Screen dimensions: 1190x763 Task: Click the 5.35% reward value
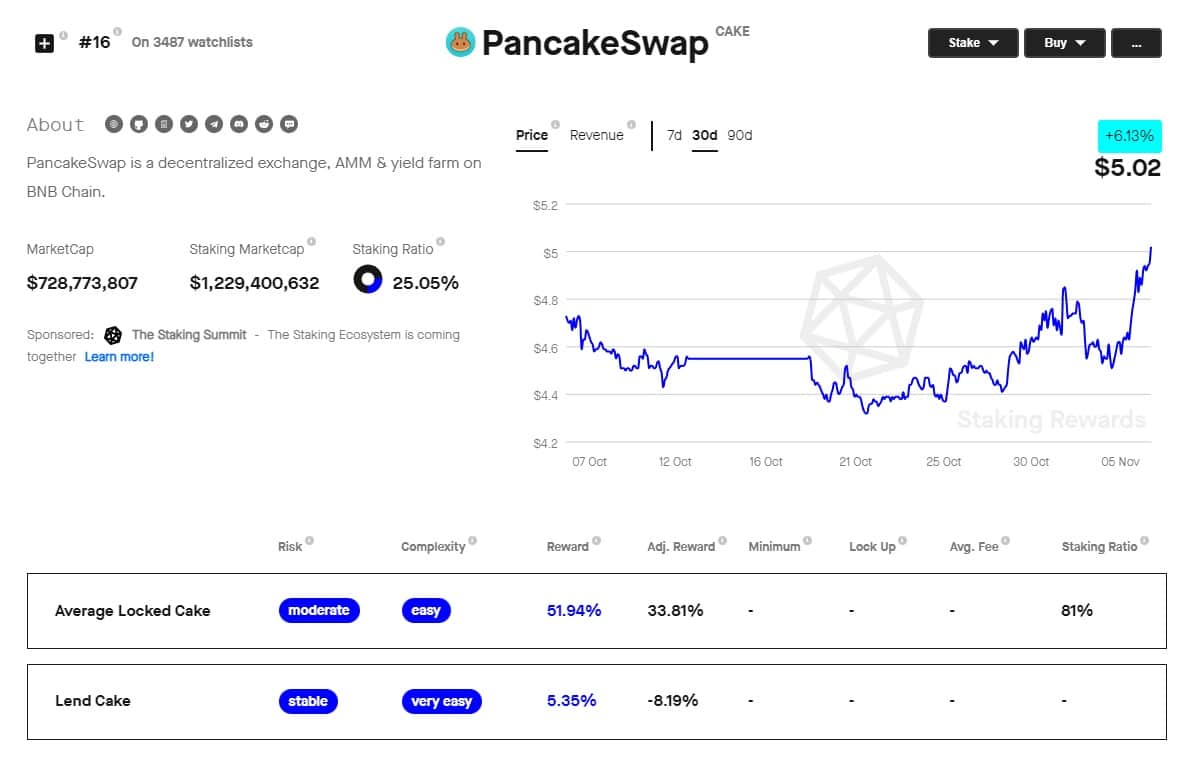coord(571,701)
